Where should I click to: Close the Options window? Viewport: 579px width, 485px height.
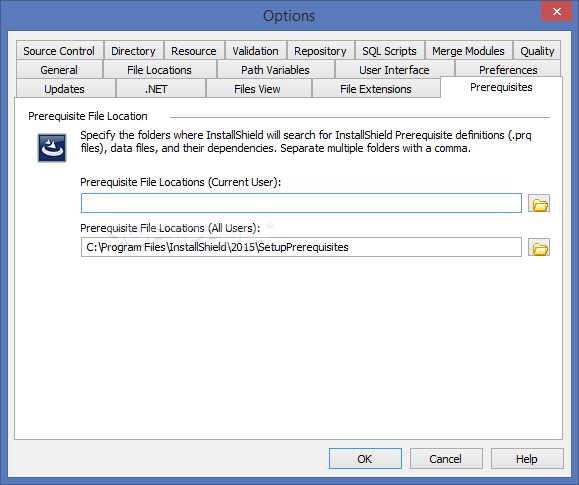pos(557,11)
